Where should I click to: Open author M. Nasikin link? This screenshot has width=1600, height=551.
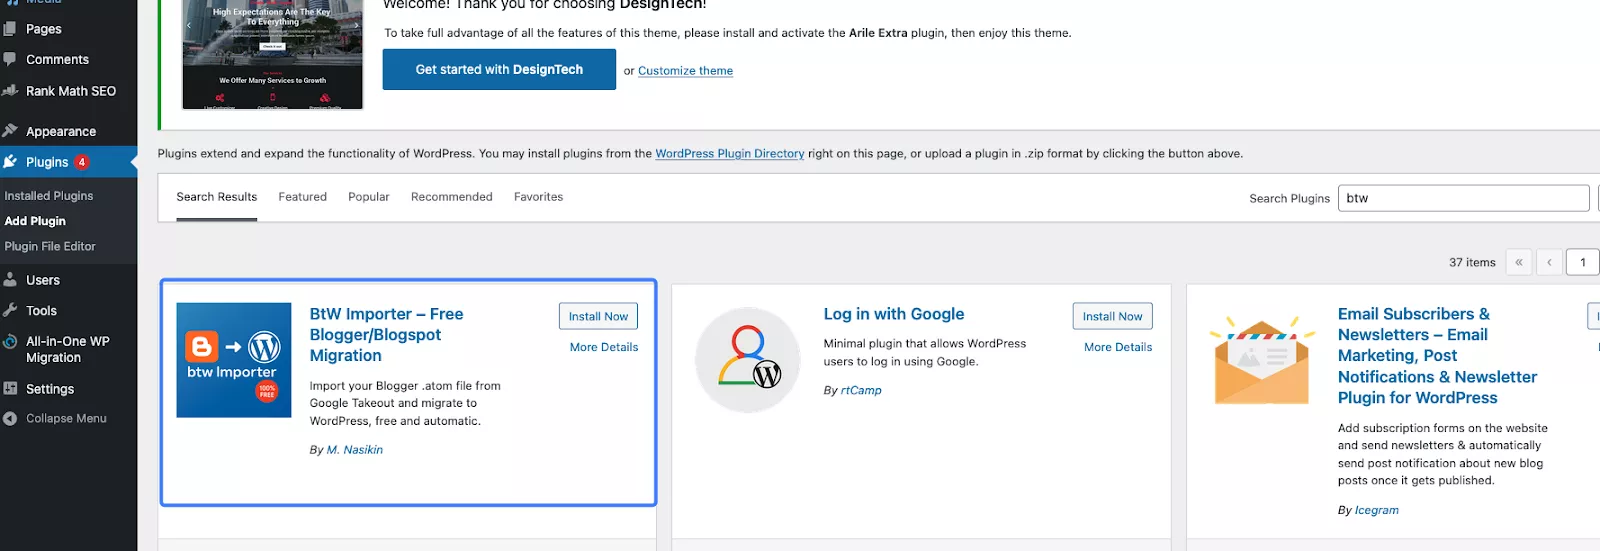point(355,450)
